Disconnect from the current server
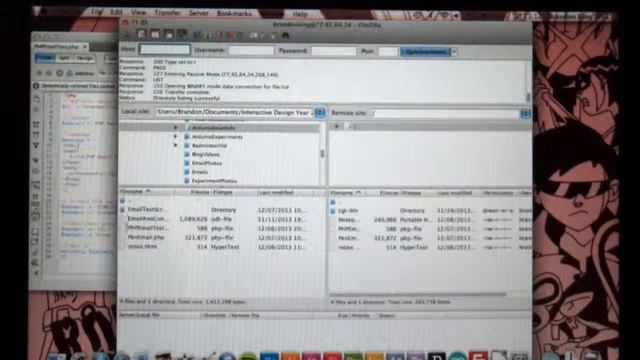 pyautogui.click(x=230, y=36)
